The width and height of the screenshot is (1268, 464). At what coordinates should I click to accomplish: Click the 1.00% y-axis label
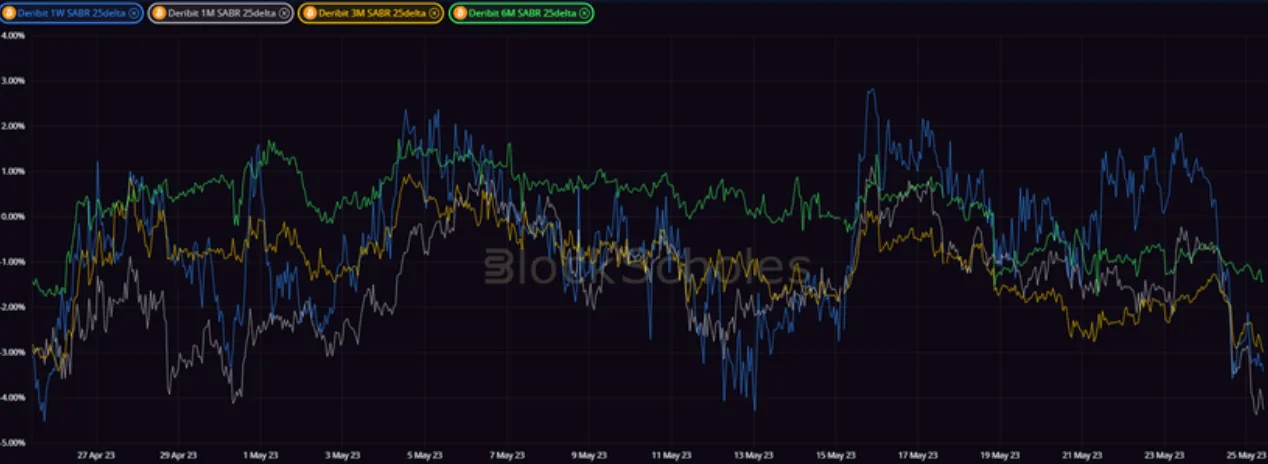point(13,171)
